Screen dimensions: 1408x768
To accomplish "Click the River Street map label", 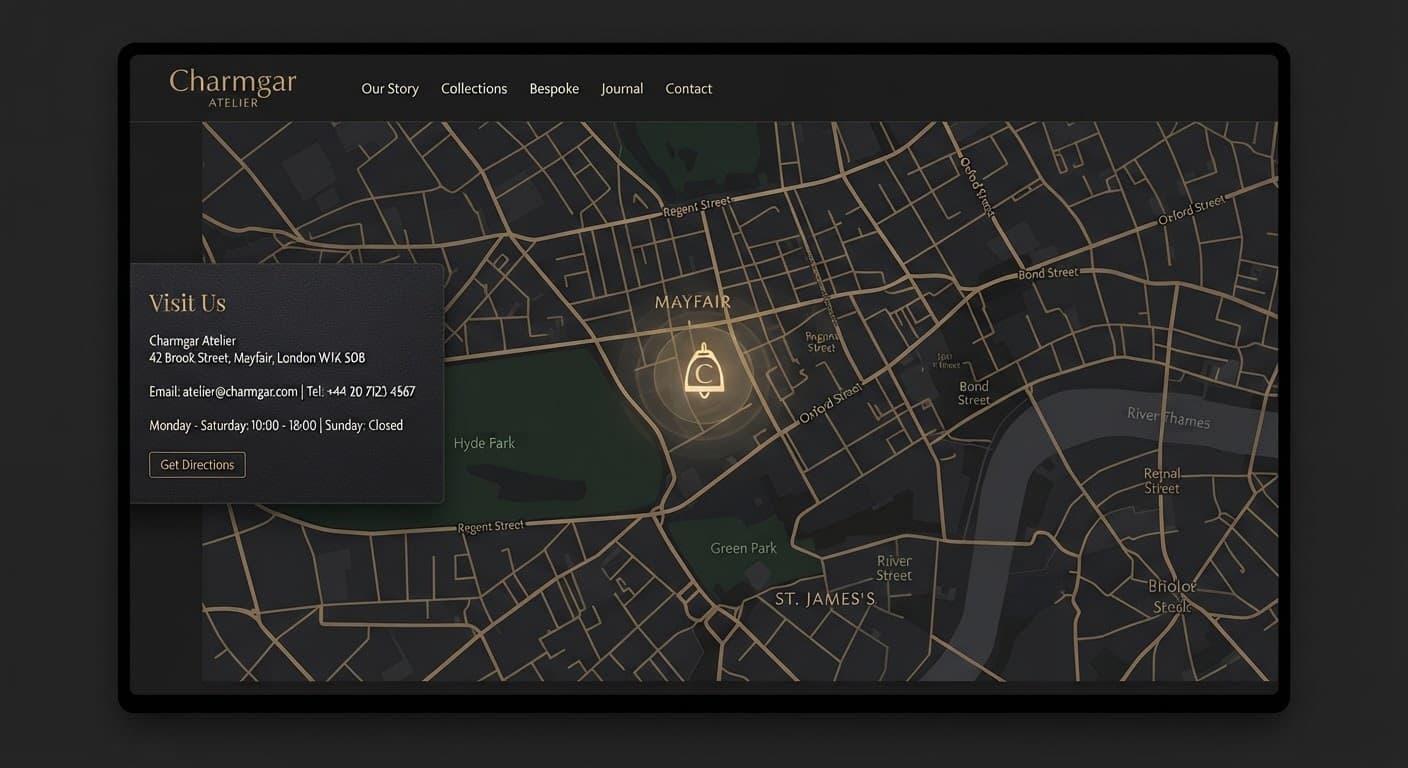I will pos(894,568).
